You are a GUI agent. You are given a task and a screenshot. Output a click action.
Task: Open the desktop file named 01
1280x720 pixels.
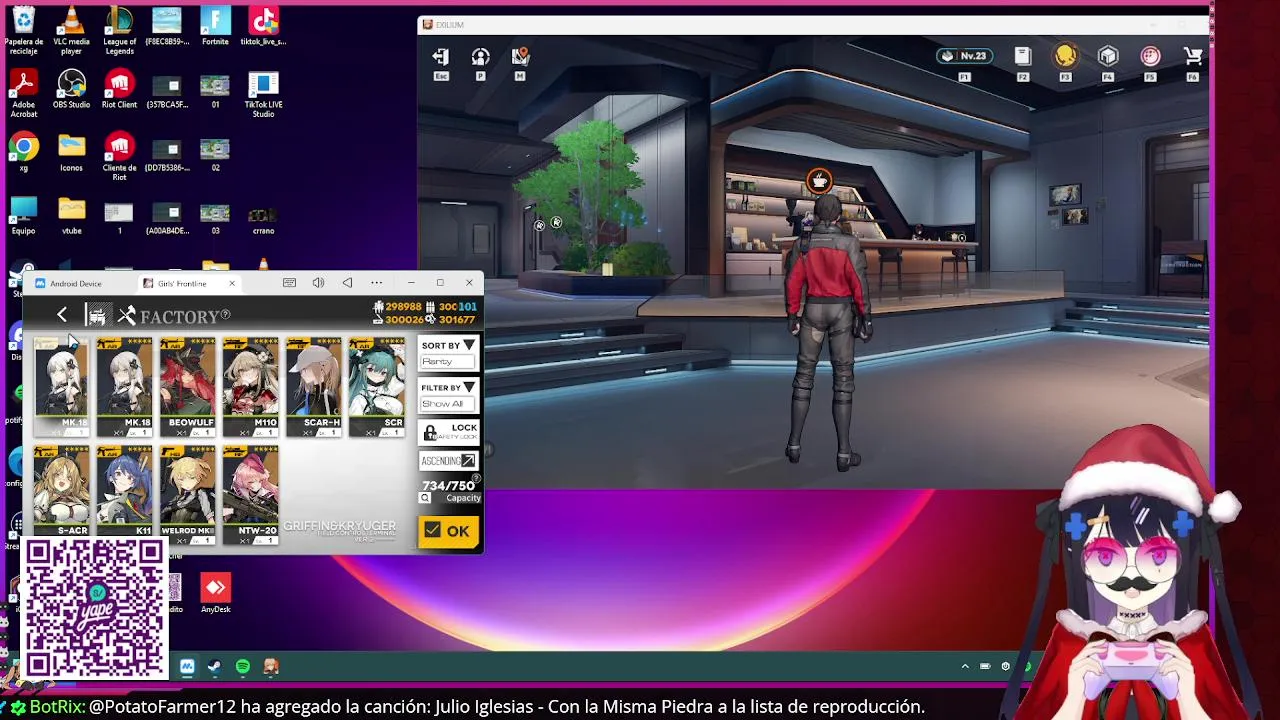tap(215, 91)
